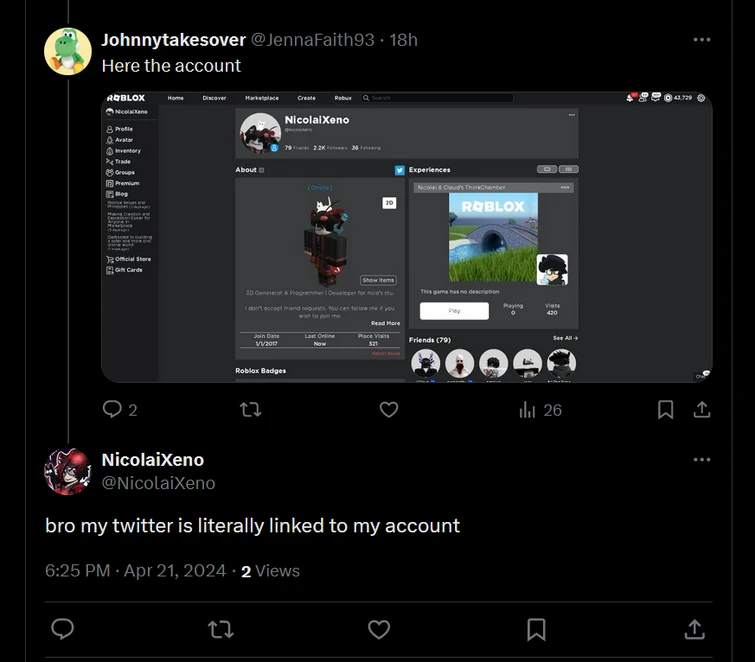Select the 'Here the account' tweet text

click(x=171, y=66)
